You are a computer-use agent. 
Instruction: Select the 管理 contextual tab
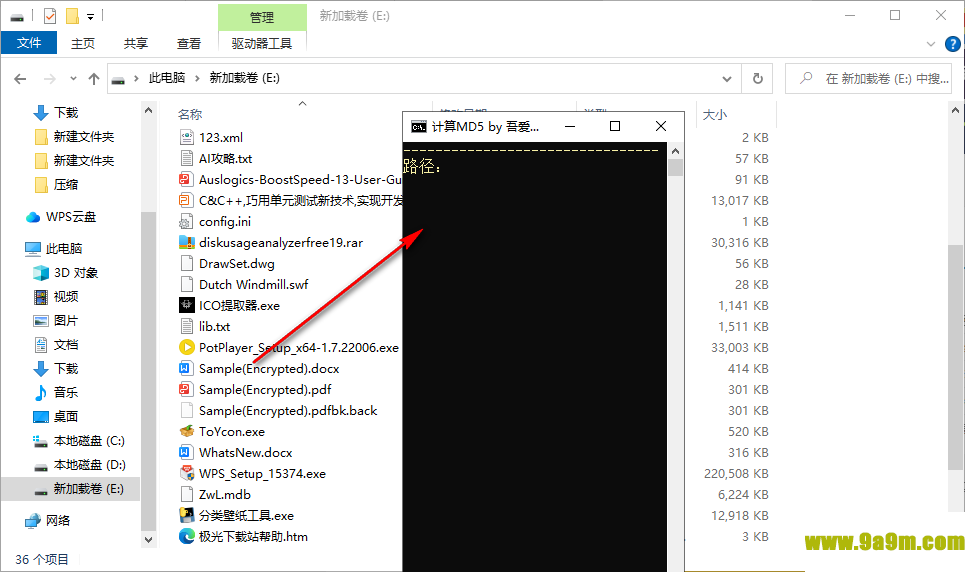pyautogui.click(x=262, y=17)
